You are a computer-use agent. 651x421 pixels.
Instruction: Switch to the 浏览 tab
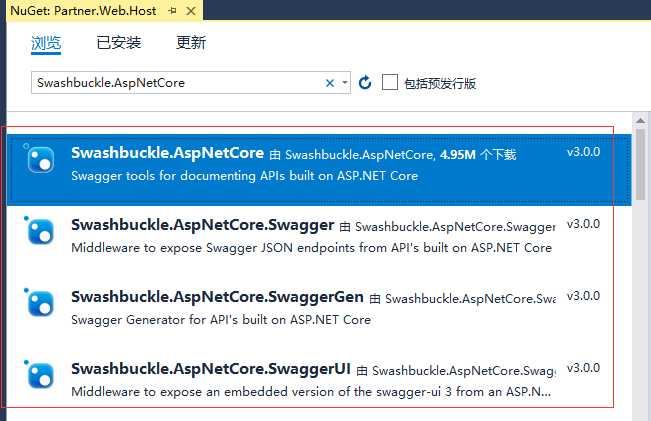coord(46,43)
